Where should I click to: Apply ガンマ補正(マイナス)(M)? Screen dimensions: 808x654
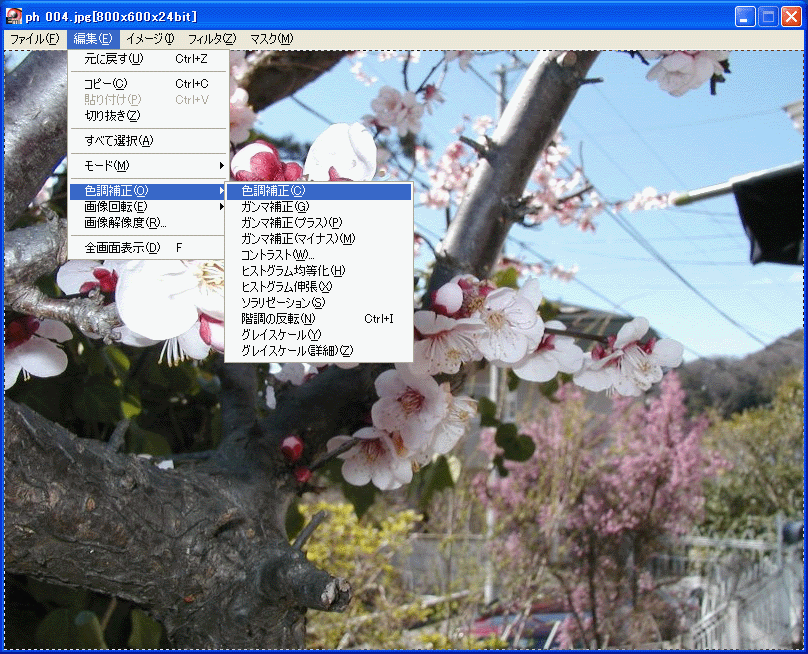[x=319, y=239]
